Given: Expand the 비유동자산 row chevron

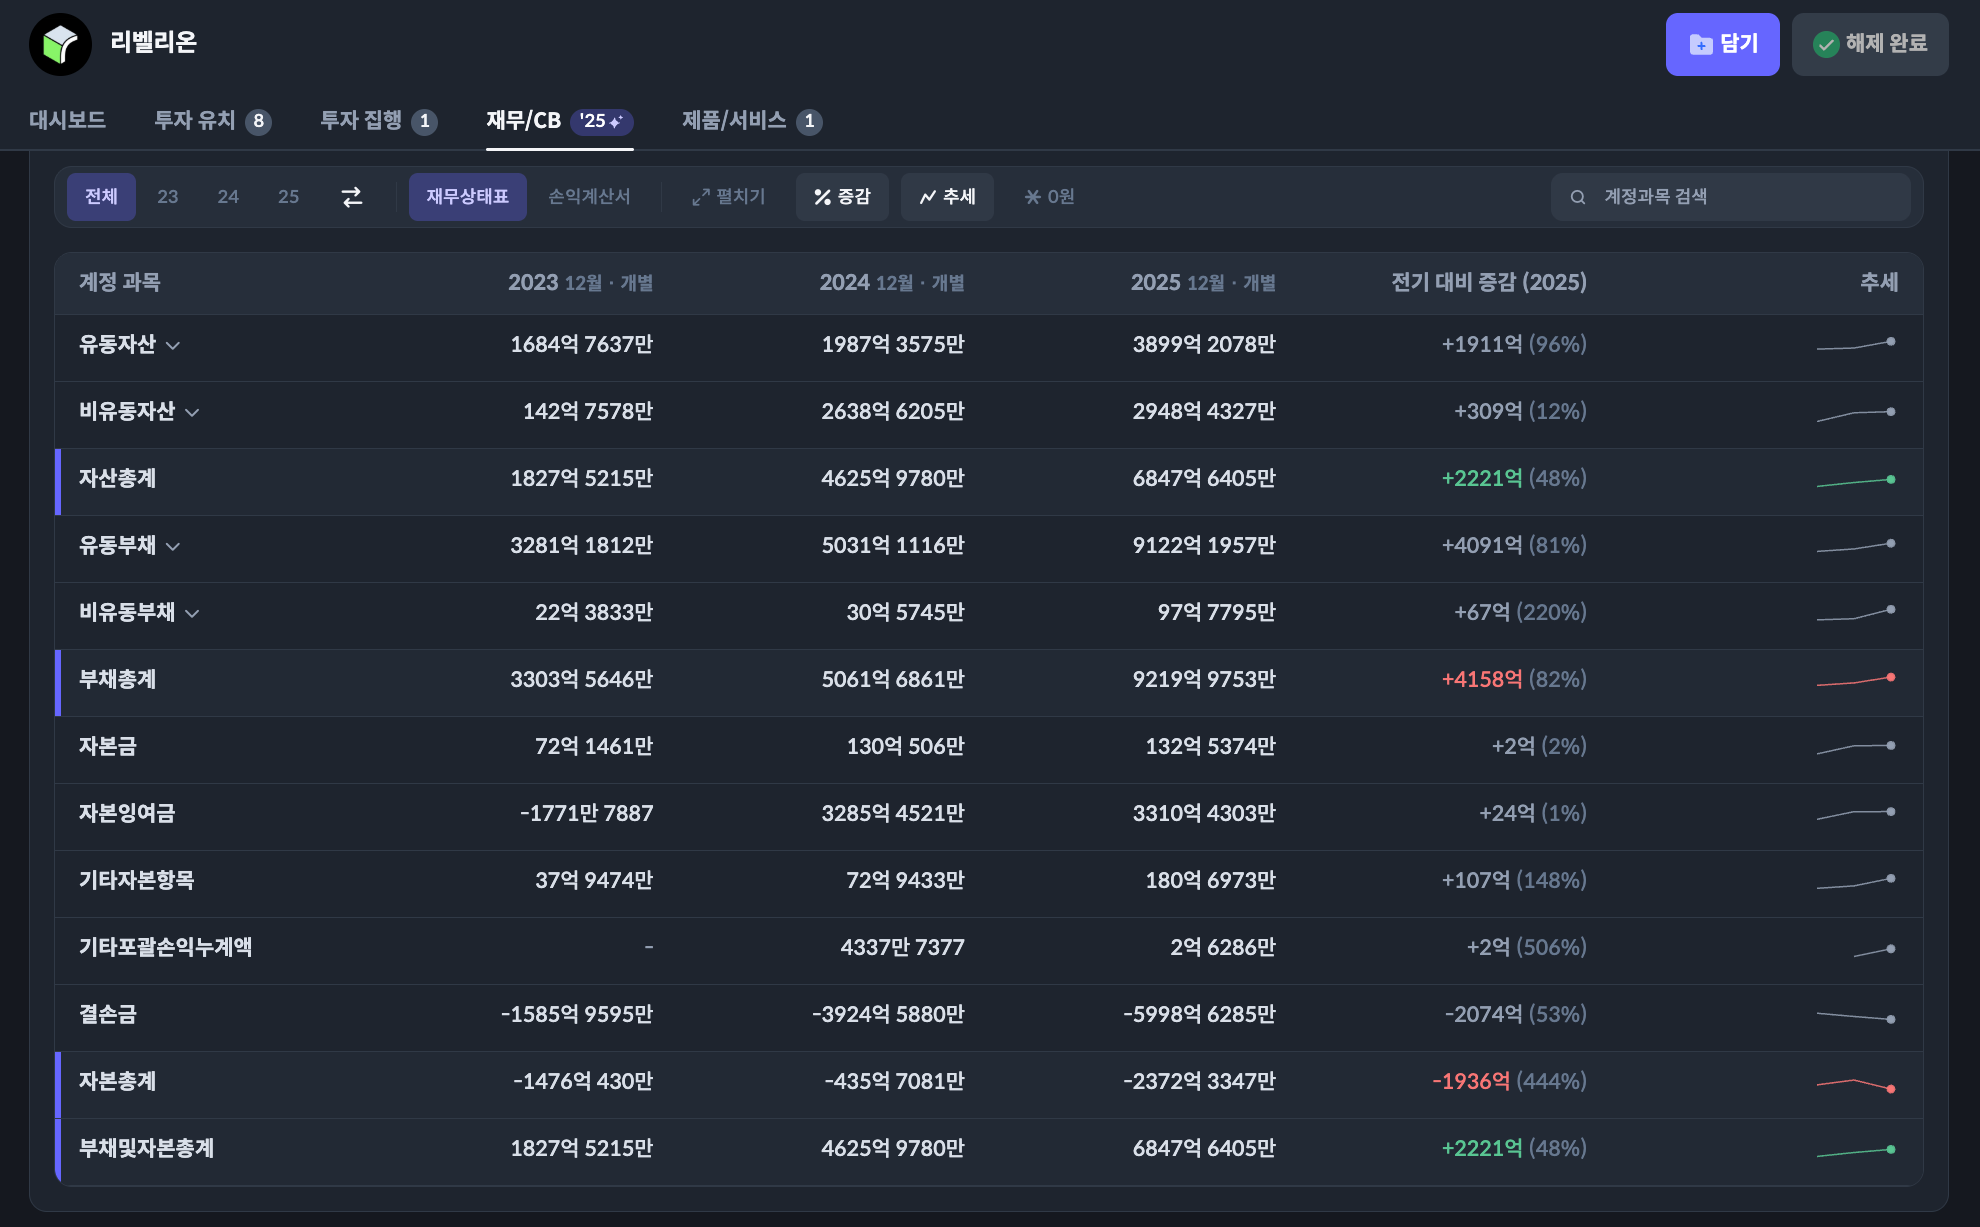Looking at the screenshot, I should pyautogui.click(x=192, y=413).
